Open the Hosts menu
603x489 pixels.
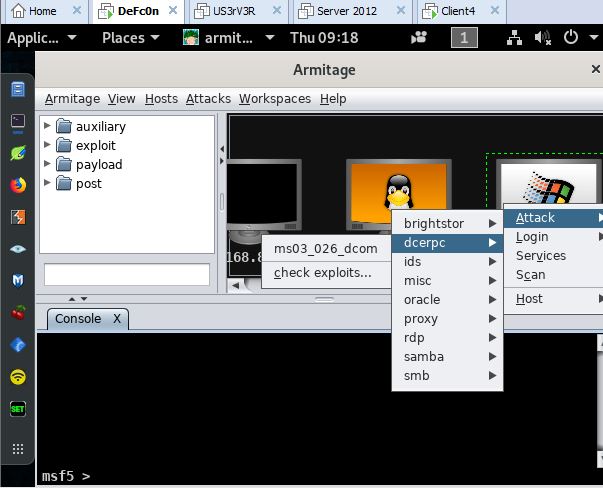click(x=162, y=99)
